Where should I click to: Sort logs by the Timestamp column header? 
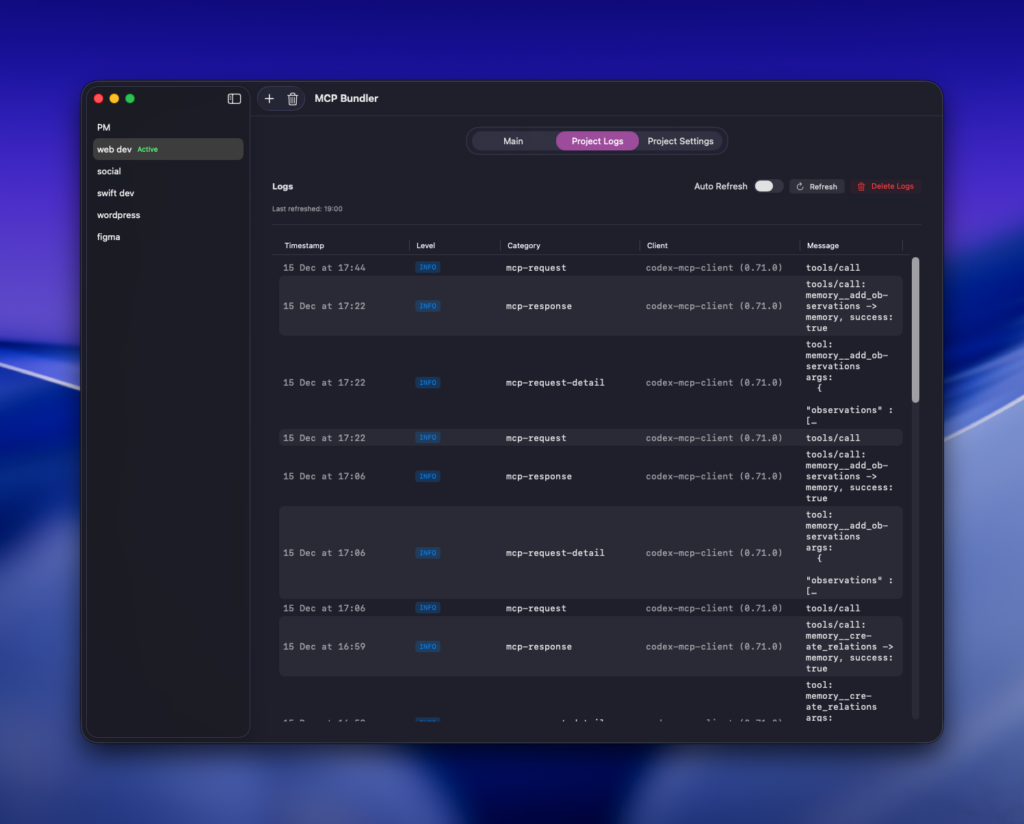pyautogui.click(x=304, y=245)
